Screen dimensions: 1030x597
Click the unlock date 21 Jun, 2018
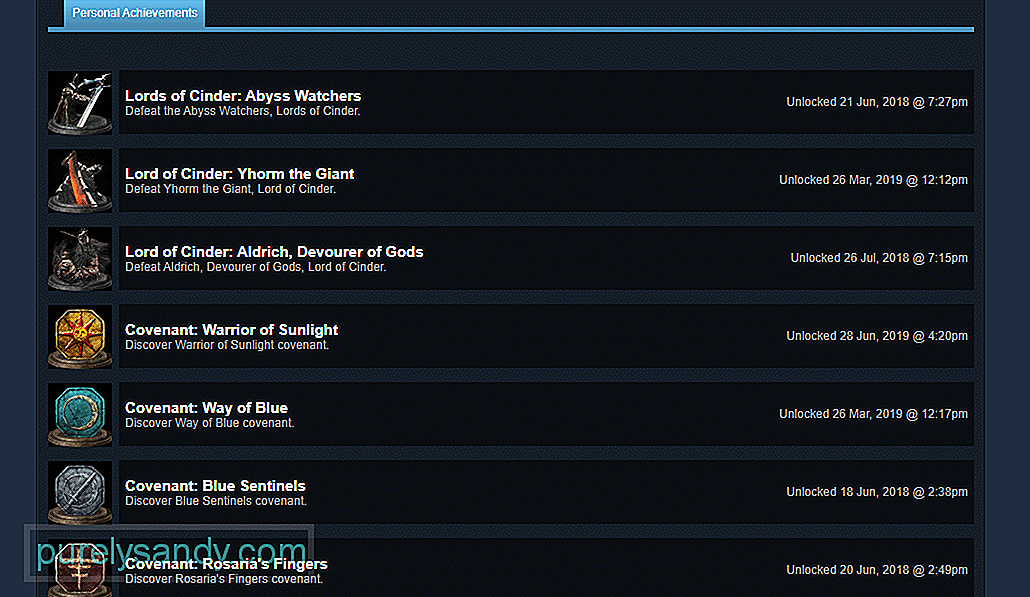(876, 102)
